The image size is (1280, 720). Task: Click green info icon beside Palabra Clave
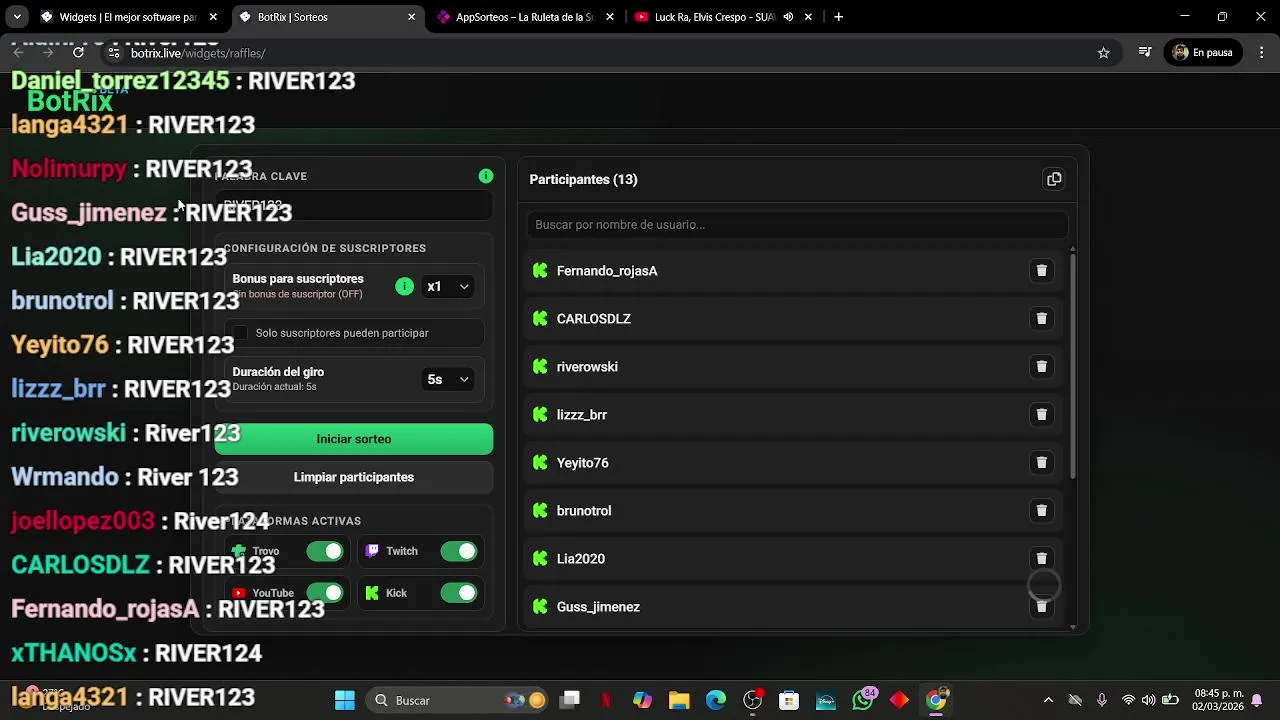pos(486,176)
